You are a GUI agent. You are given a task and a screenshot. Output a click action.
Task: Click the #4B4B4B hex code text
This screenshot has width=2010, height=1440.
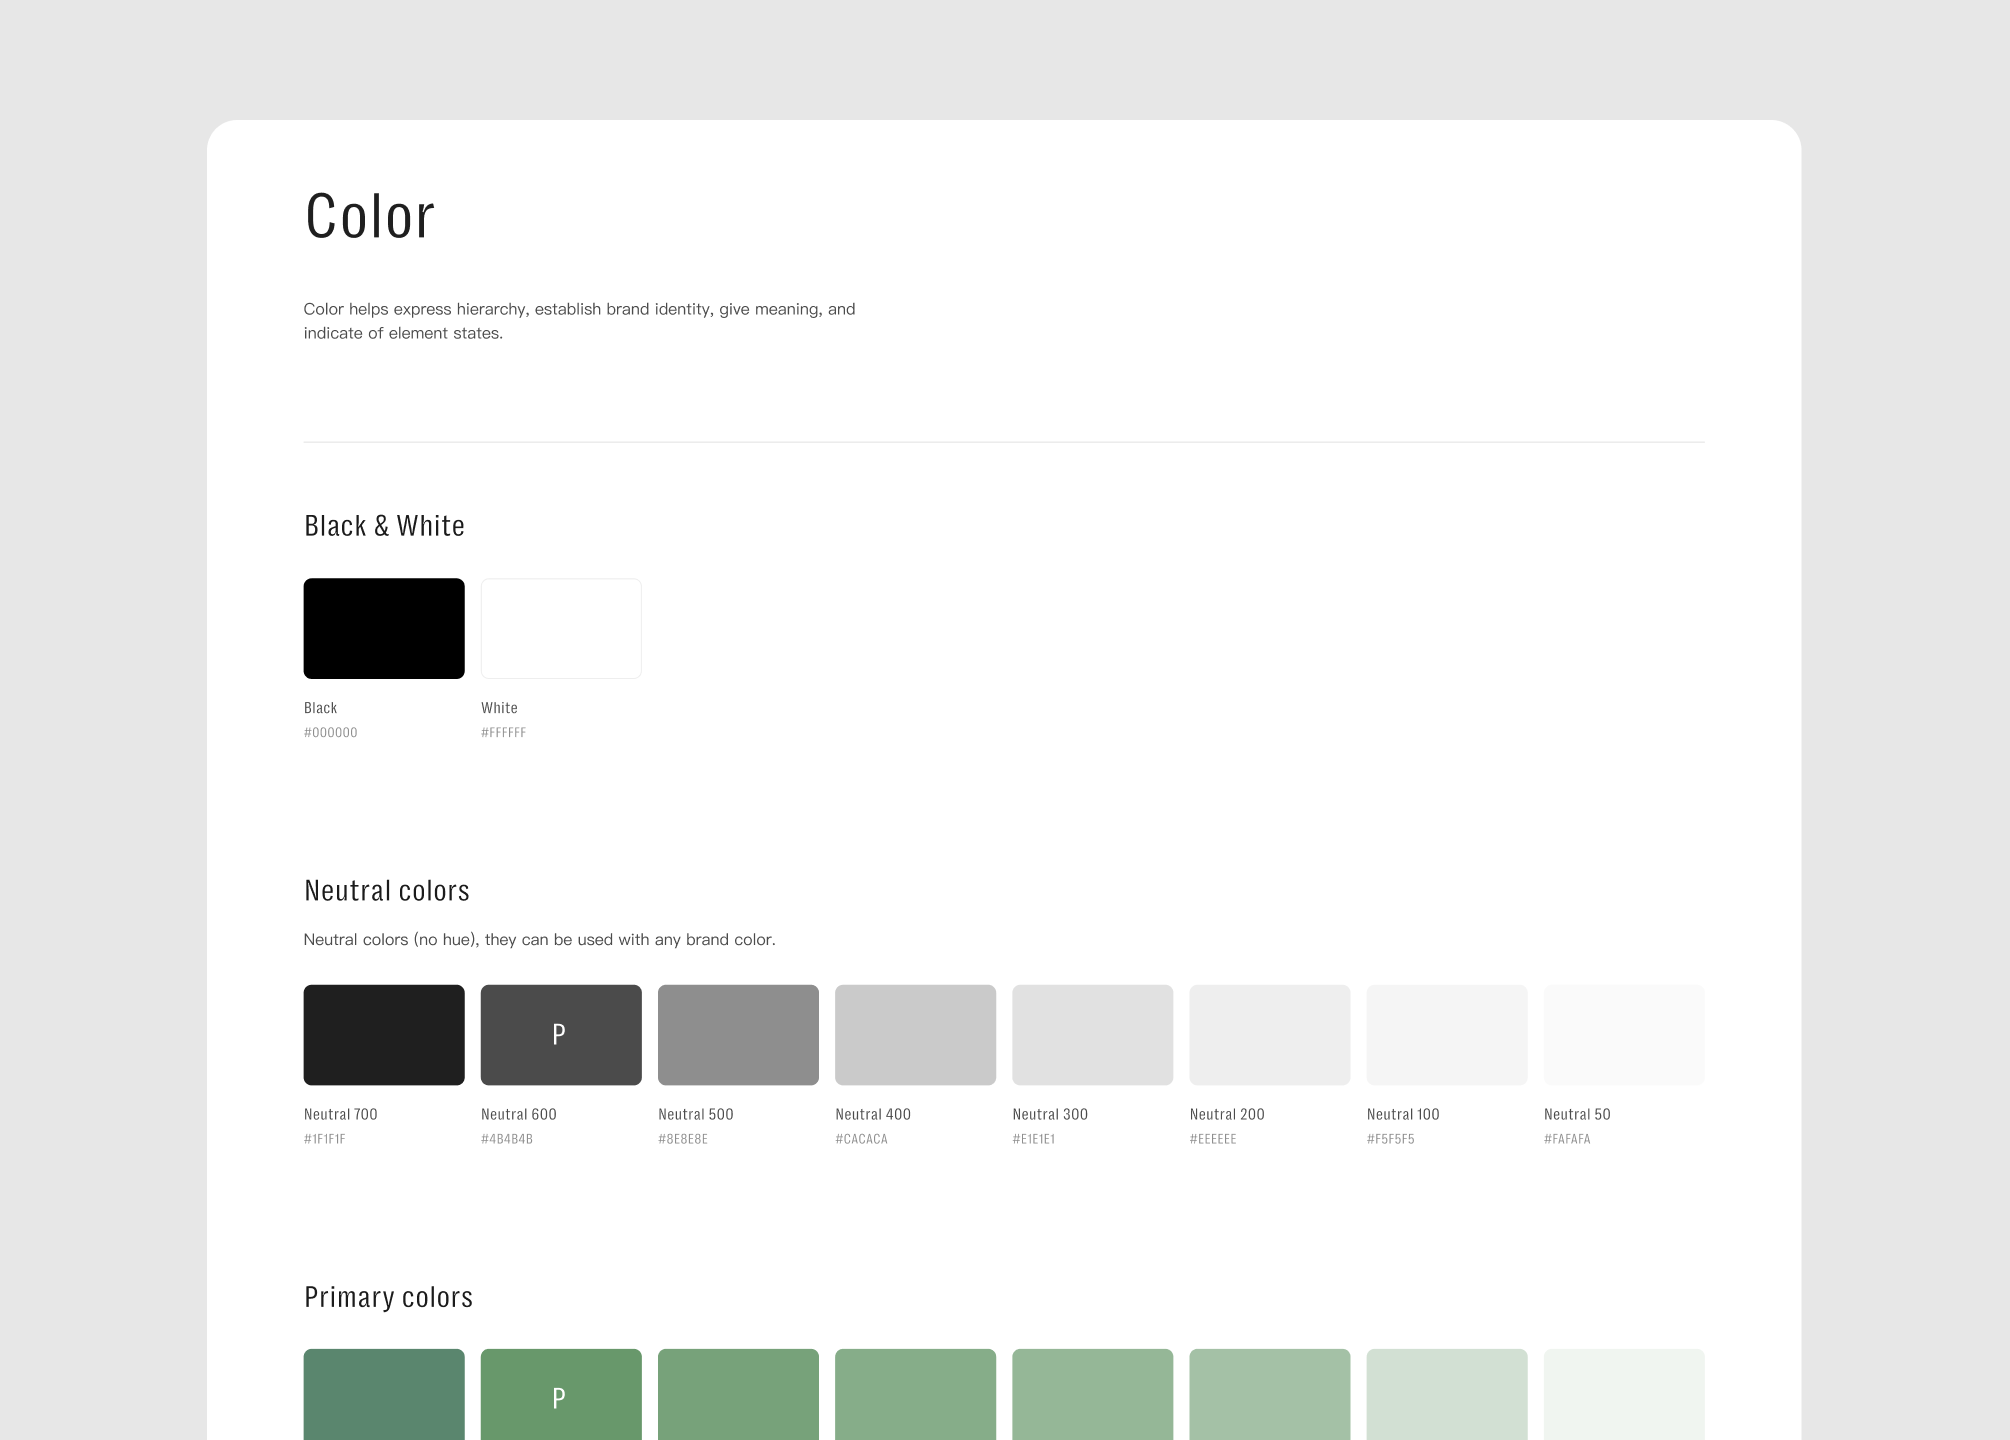pos(507,1139)
